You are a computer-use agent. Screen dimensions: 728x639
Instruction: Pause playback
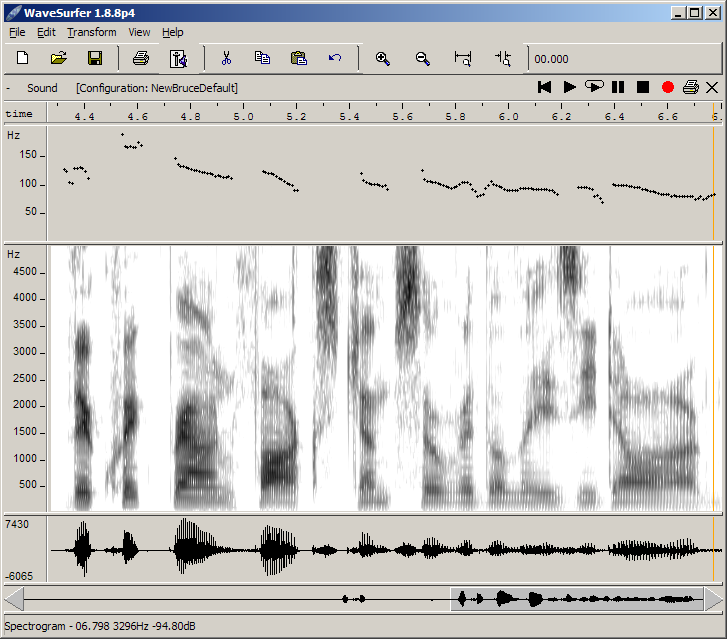(618, 88)
